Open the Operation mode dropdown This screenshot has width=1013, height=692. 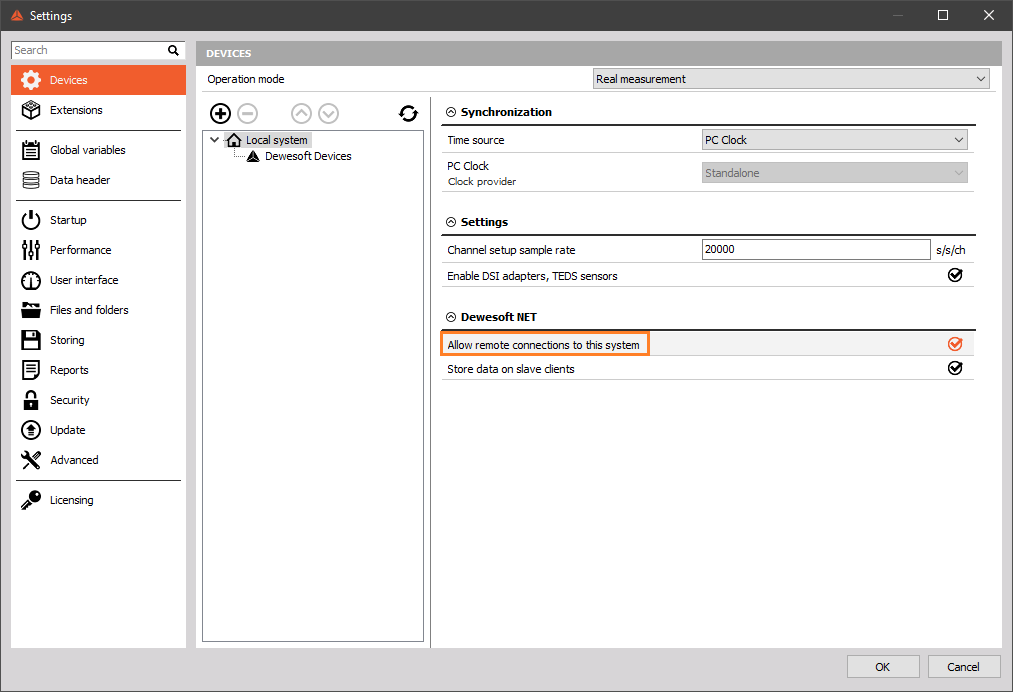791,79
